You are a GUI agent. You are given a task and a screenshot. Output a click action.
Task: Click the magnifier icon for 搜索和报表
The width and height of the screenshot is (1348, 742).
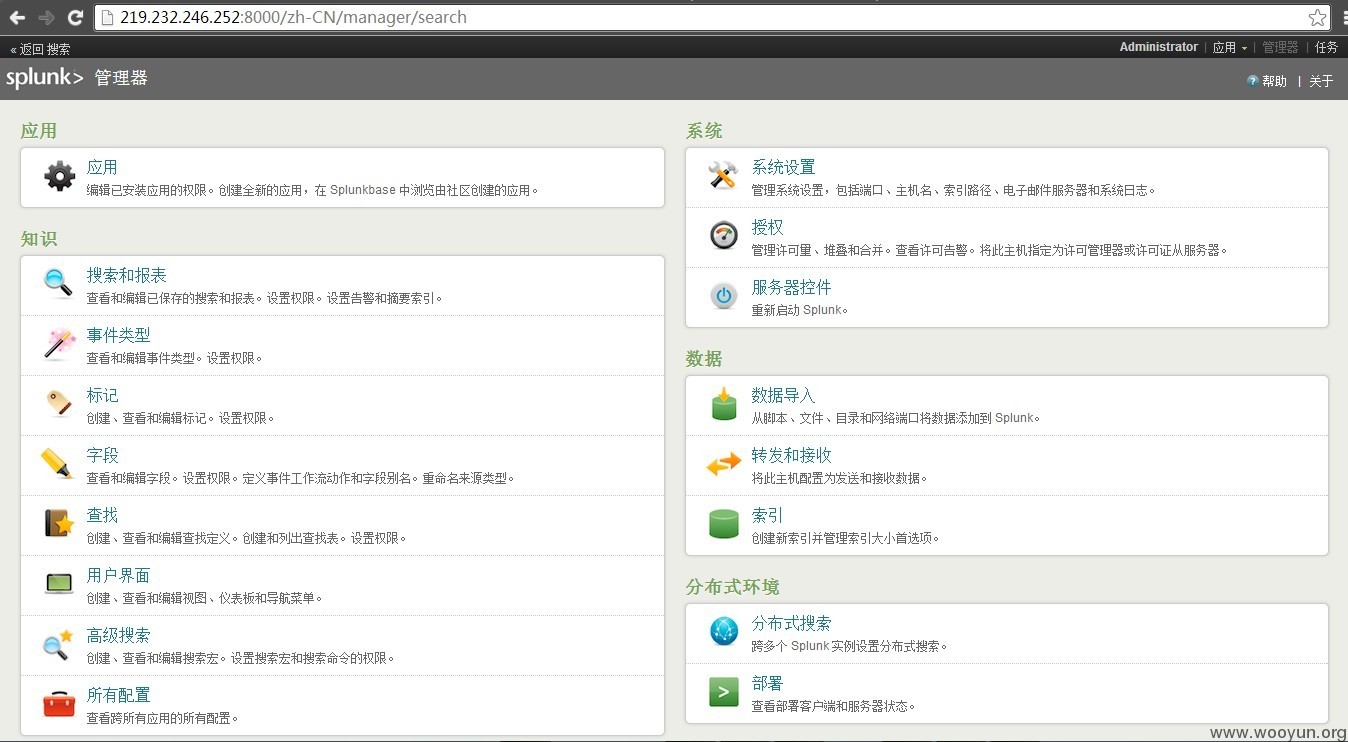pyautogui.click(x=58, y=284)
